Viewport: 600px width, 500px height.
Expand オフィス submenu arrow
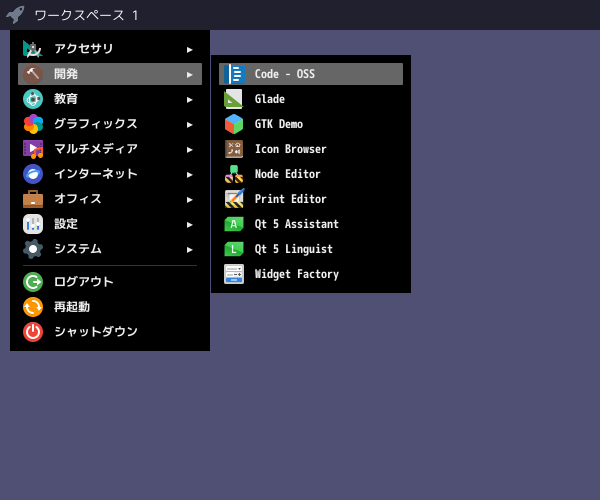click(189, 200)
